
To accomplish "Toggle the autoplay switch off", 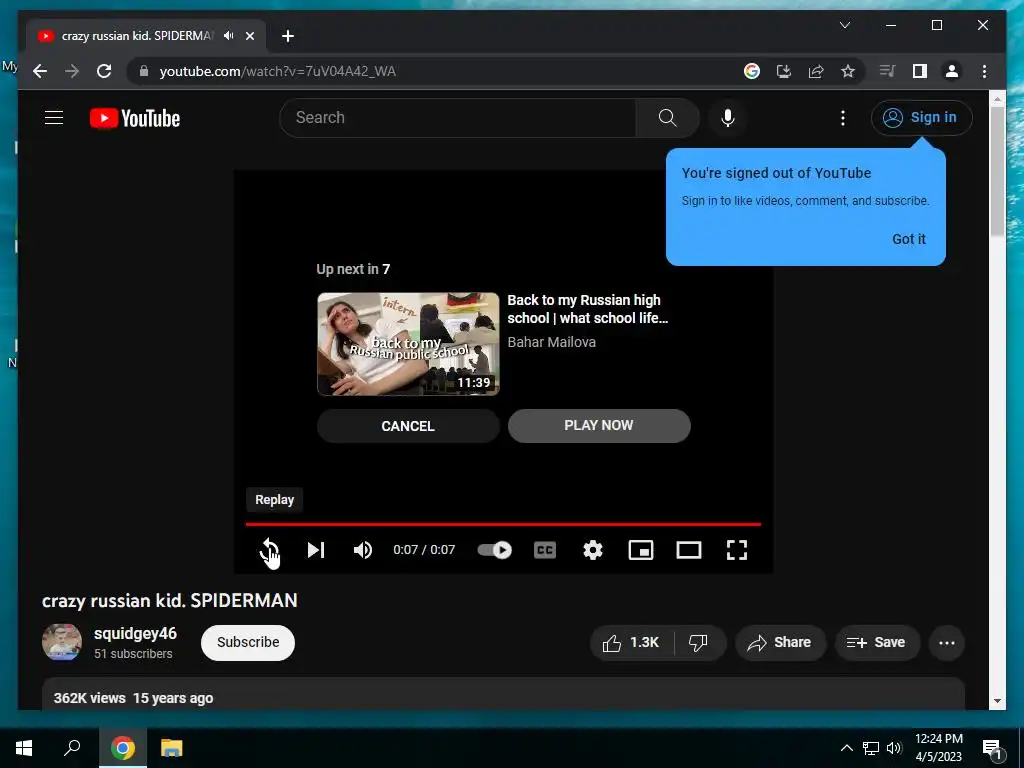I will point(494,550).
